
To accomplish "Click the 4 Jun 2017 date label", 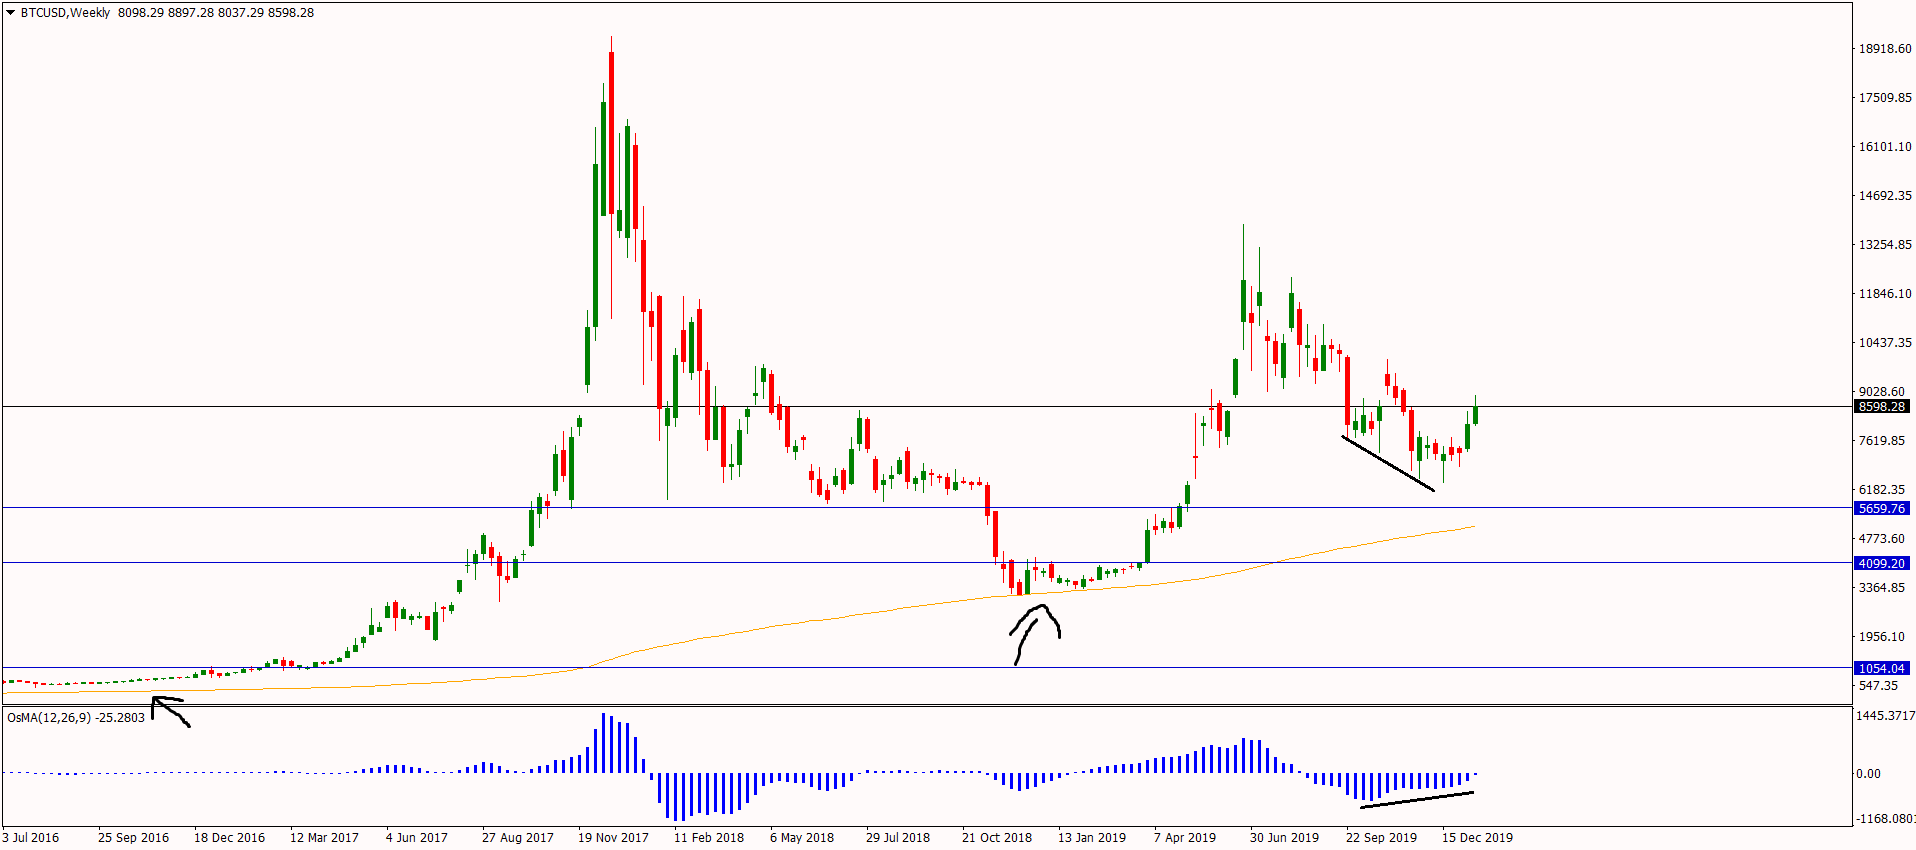I will coord(416,837).
